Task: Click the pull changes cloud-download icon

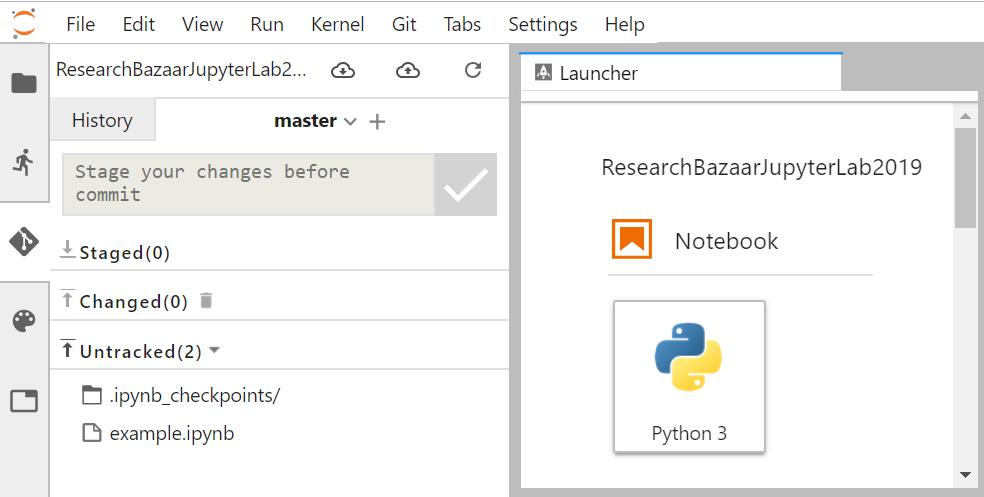Action: [x=343, y=70]
